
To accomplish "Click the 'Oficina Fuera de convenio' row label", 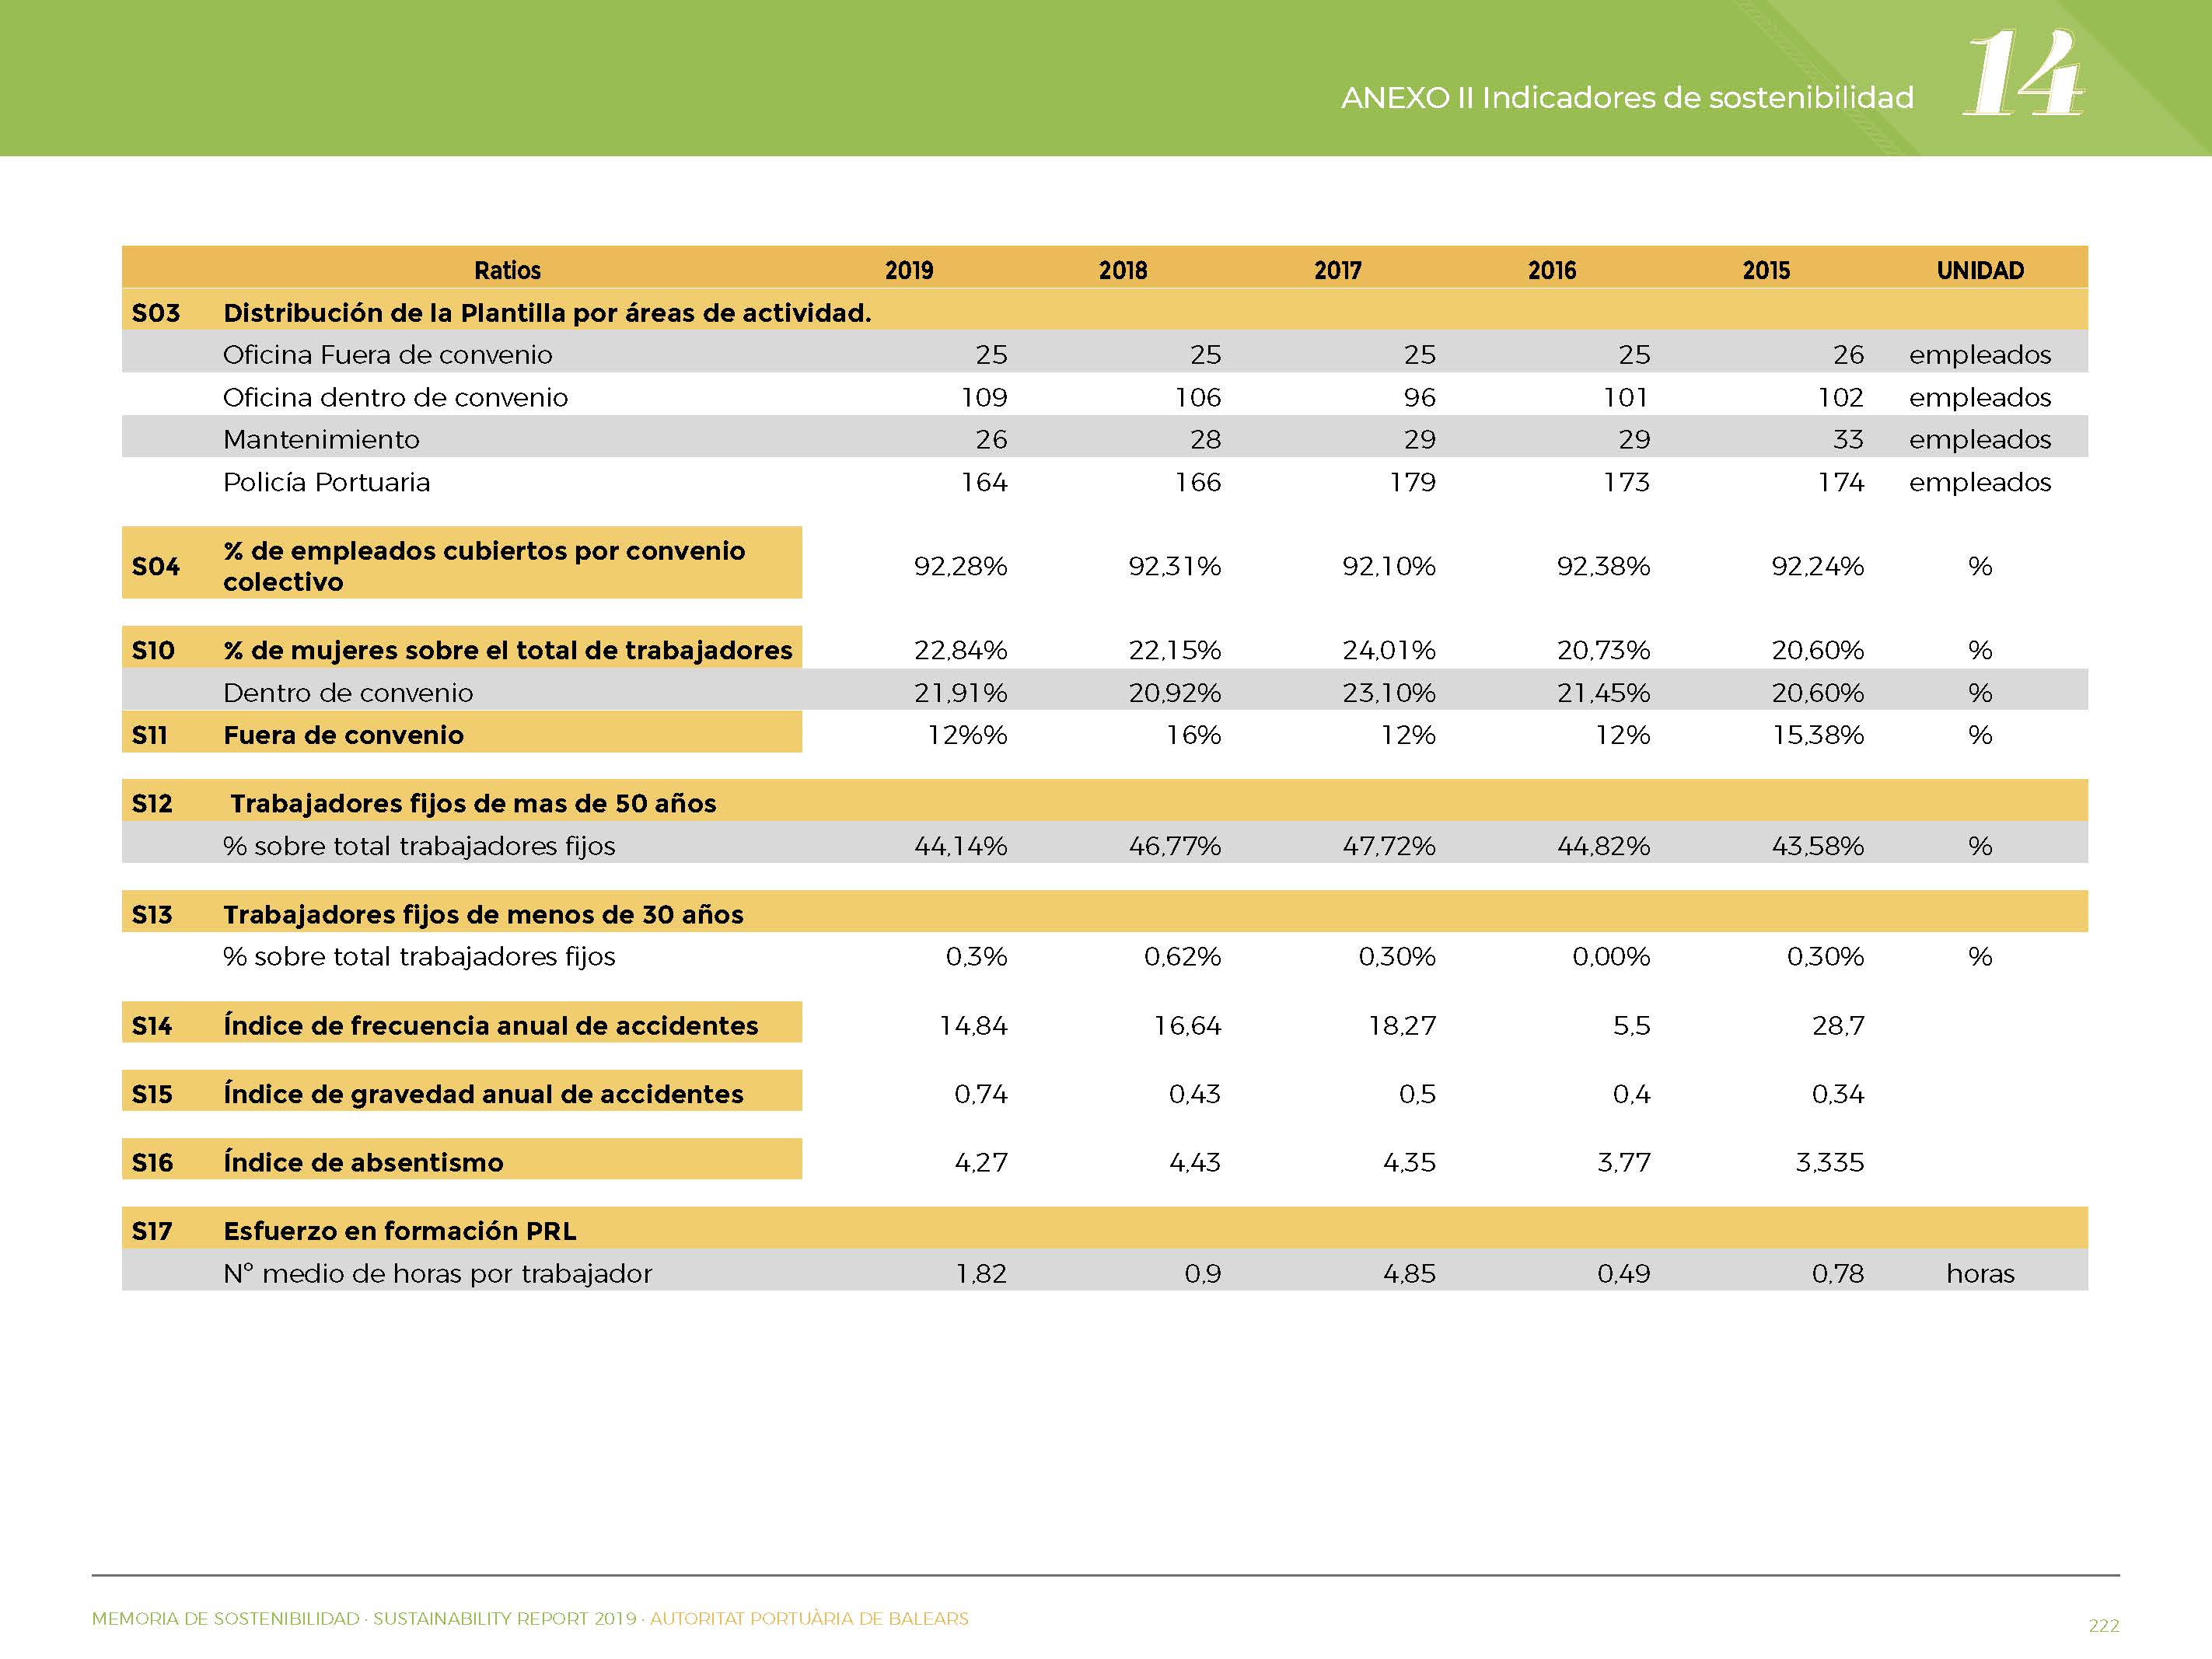I will tap(387, 355).
